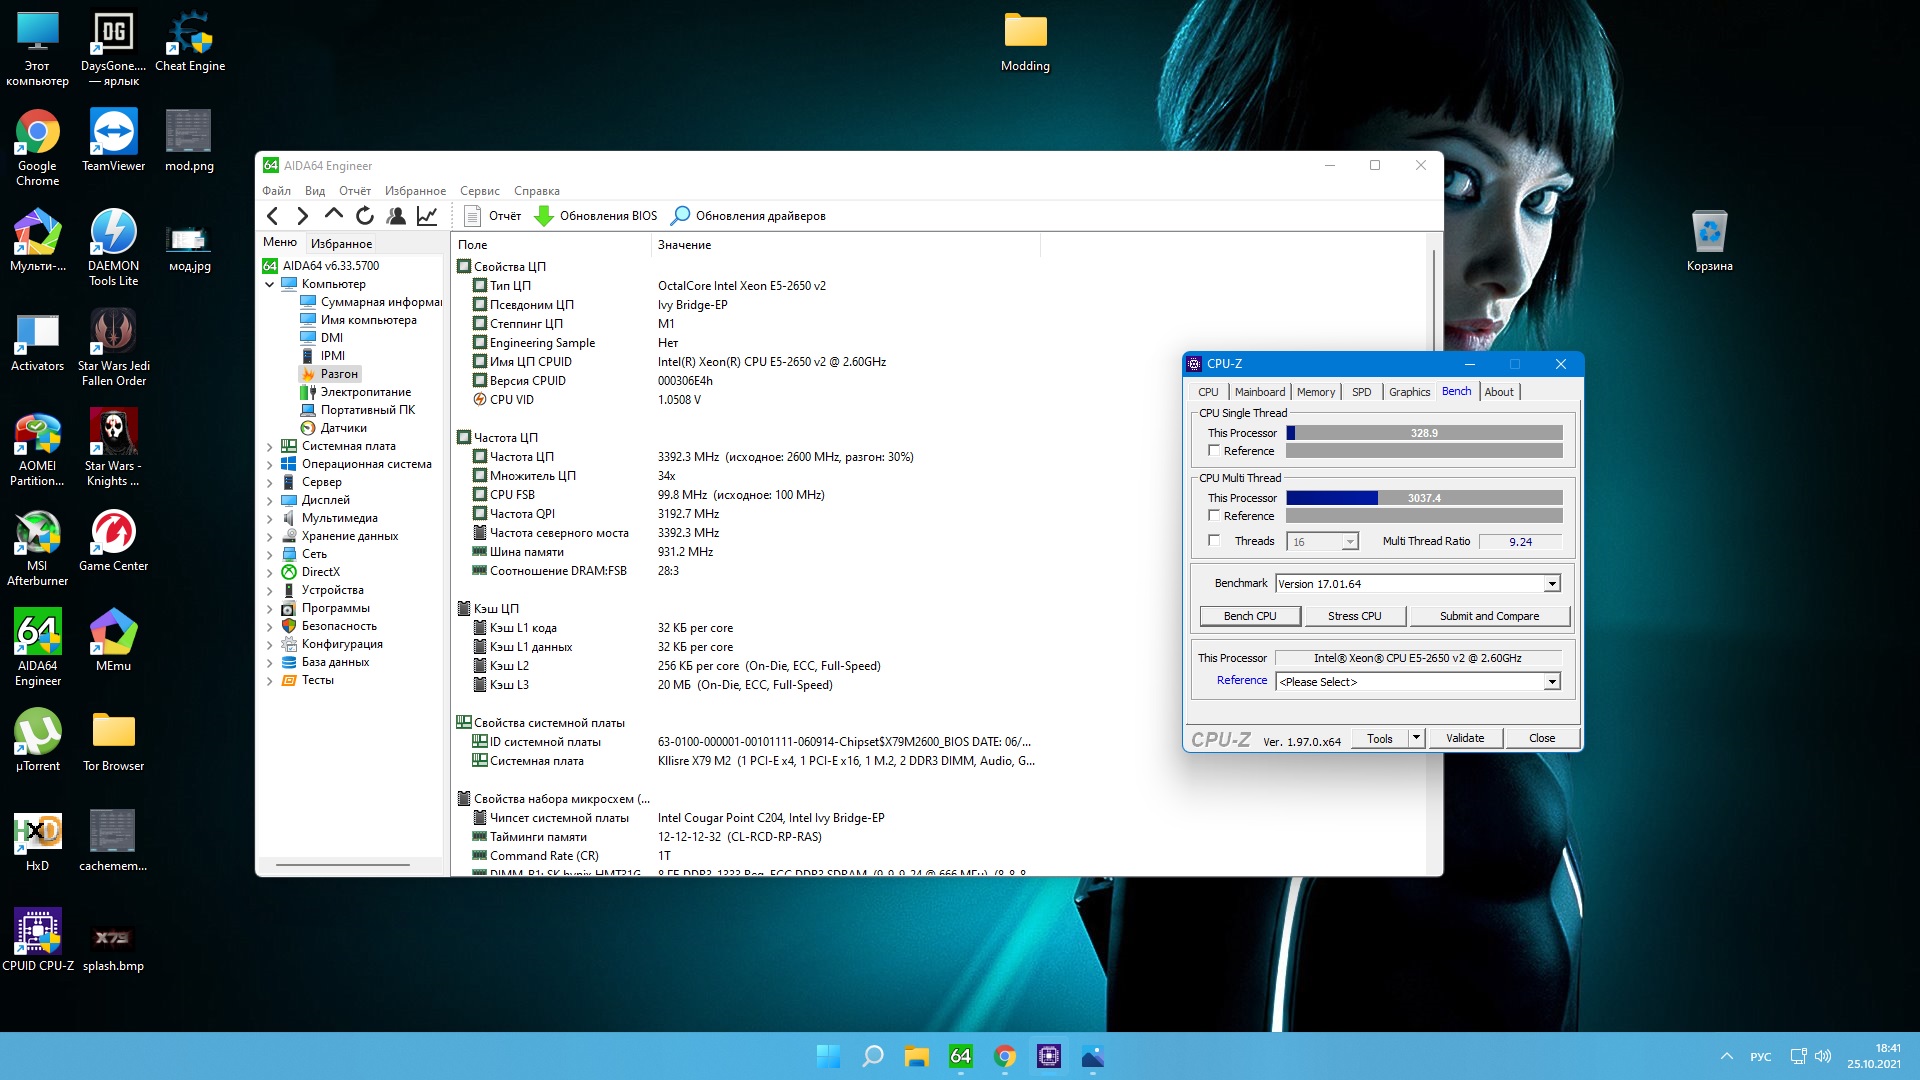1920x1080 pixels.
Task: Click the BIOS updates green arrow icon
Action: pyautogui.click(x=544, y=216)
